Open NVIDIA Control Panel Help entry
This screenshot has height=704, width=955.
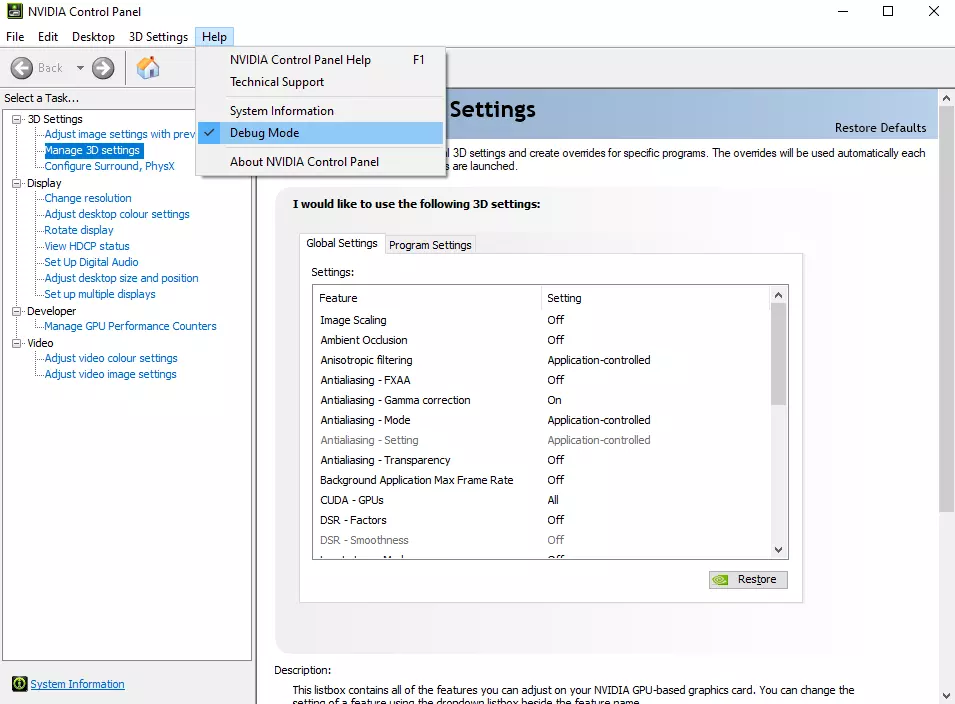[320, 60]
